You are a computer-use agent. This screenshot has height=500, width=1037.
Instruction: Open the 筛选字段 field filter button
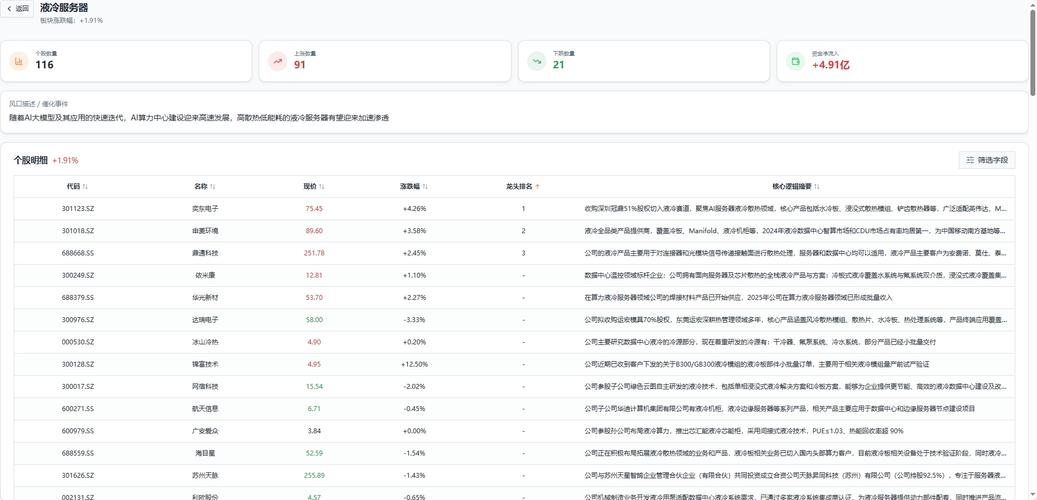click(987, 160)
